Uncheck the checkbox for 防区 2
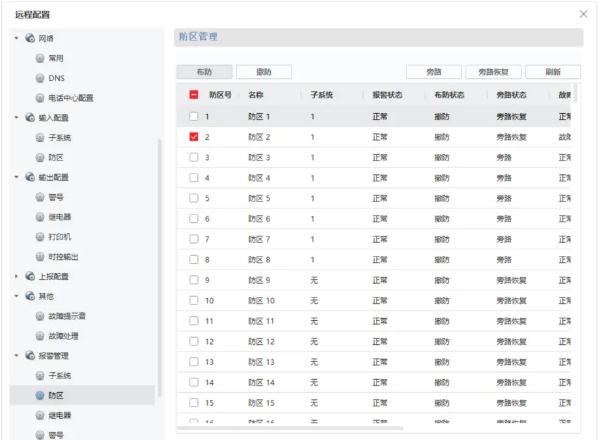598x440 pixels. click(194, 136)
